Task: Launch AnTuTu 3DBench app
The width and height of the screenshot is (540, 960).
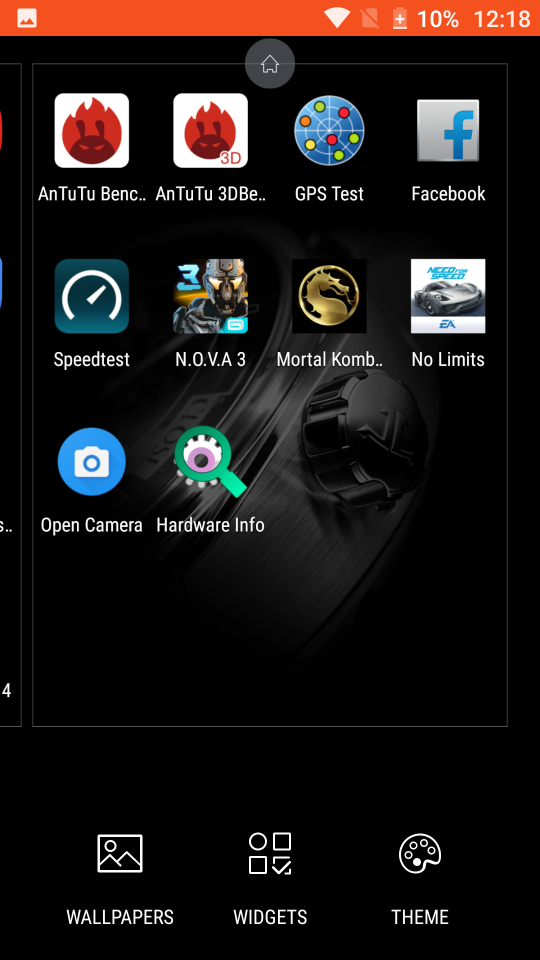Action: [210, 130]
